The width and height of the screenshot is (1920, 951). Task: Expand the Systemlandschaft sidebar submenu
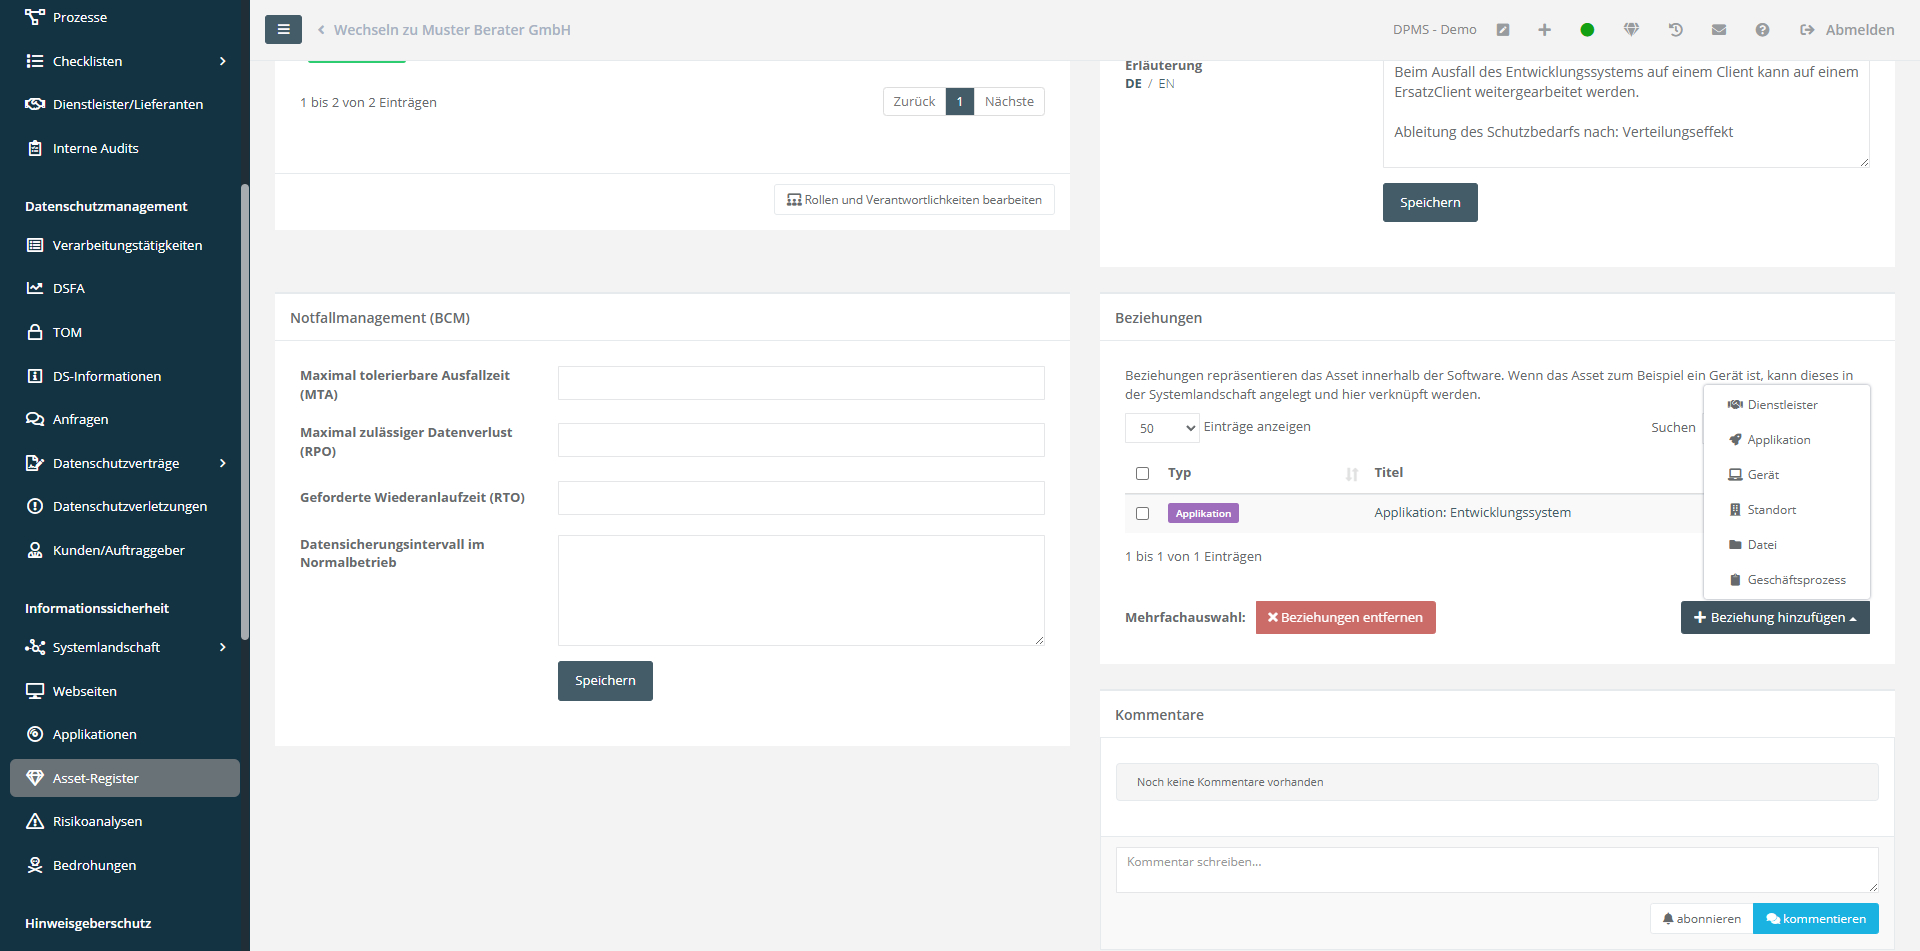(222, 647)
